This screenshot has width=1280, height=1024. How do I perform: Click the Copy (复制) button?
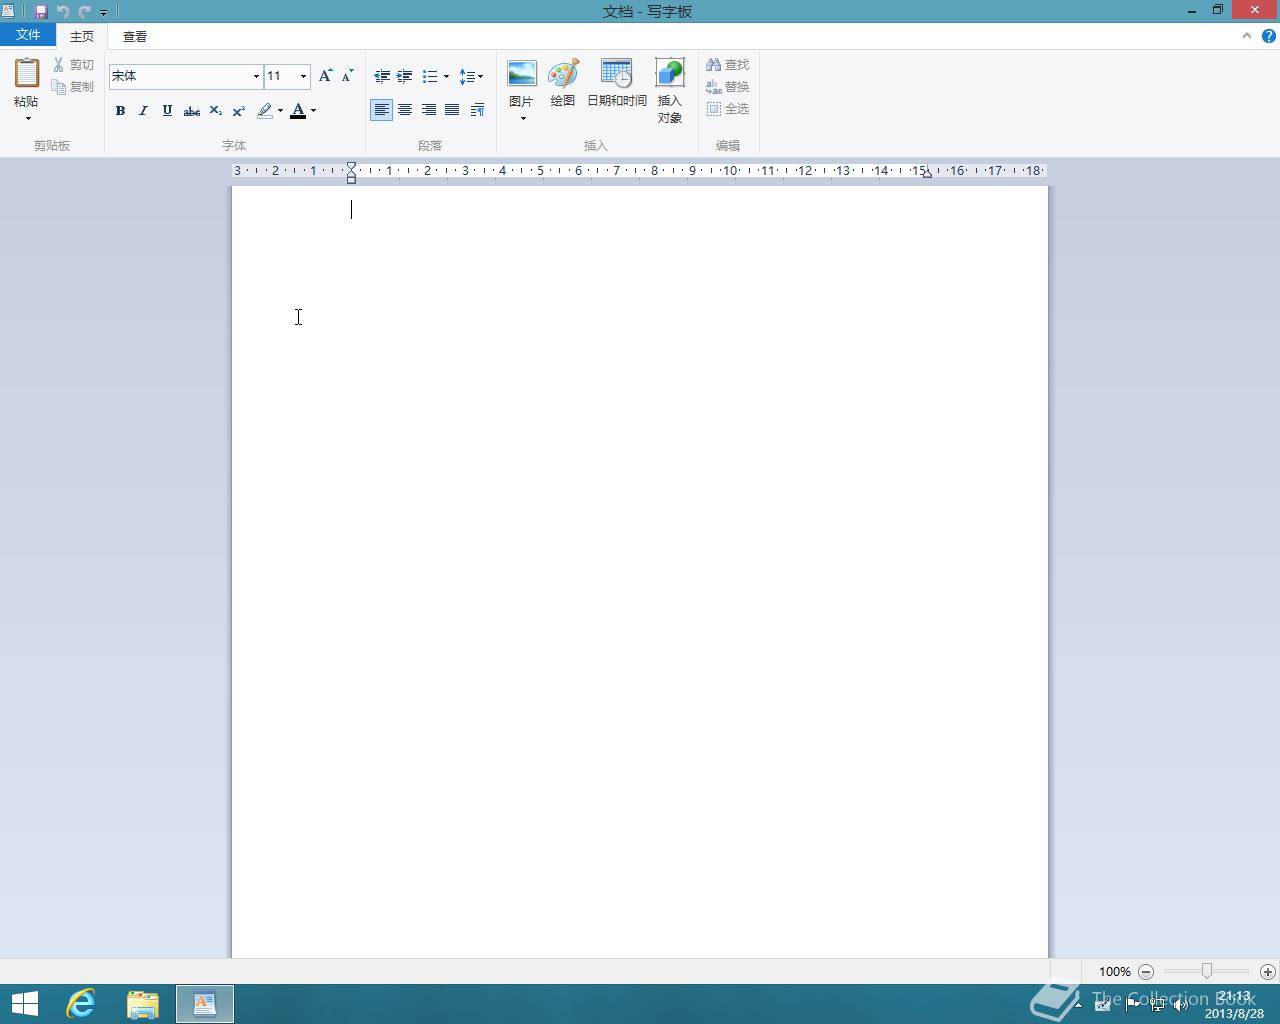(x=73, y=87)
